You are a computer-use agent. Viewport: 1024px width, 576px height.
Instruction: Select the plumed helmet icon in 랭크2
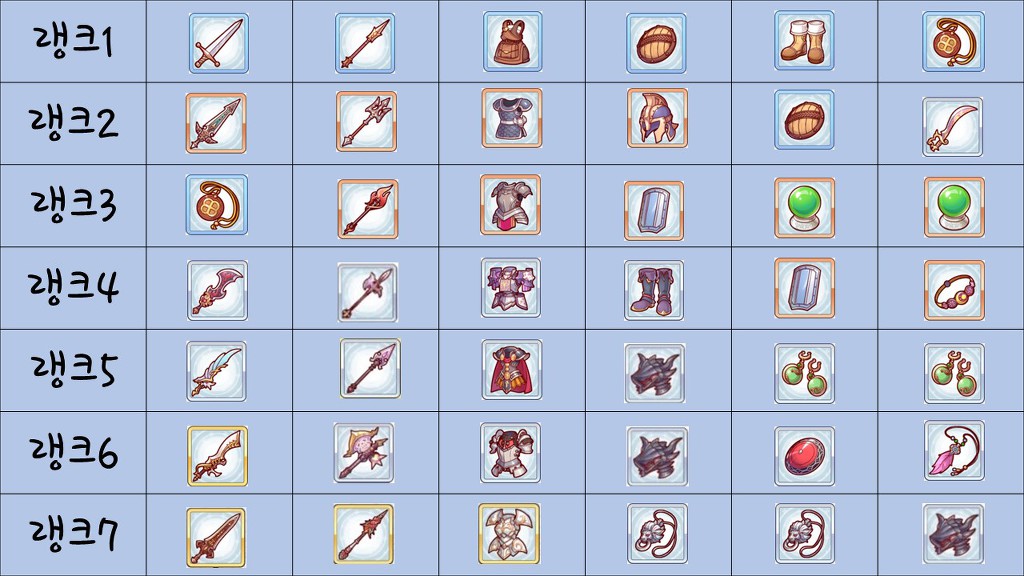coord(657,118)
